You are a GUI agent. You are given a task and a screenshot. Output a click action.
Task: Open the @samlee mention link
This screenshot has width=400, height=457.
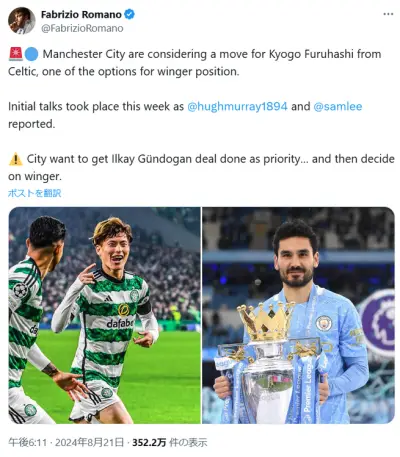click(338, 106)
